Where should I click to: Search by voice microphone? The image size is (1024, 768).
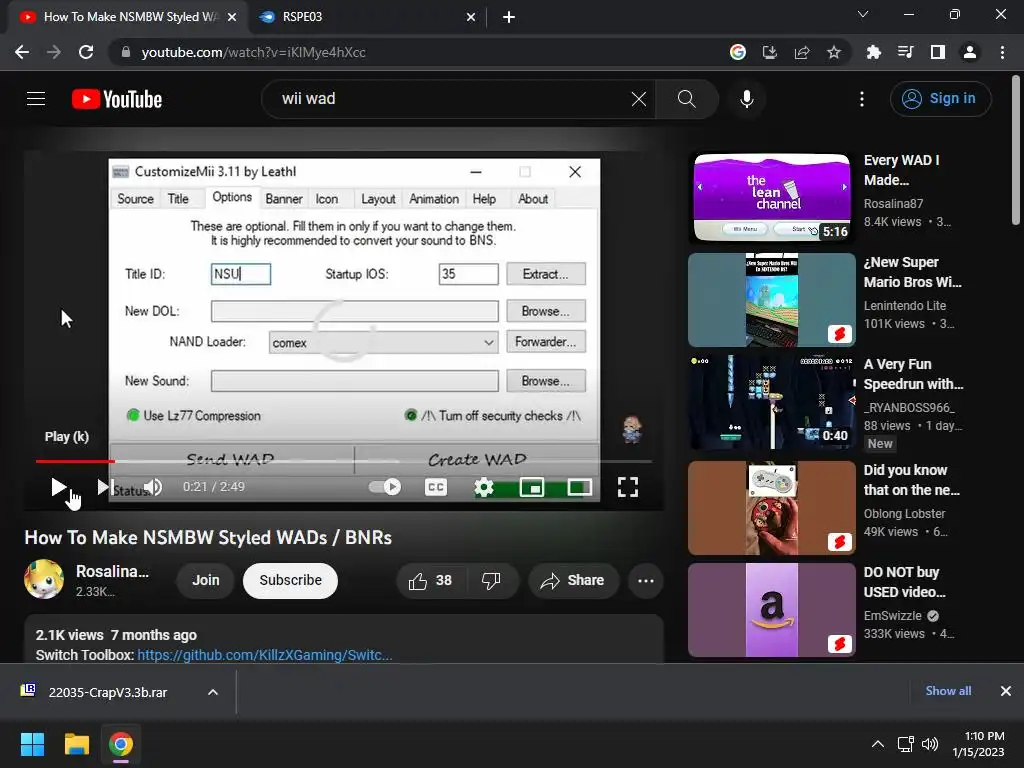[x=746, y=99]
